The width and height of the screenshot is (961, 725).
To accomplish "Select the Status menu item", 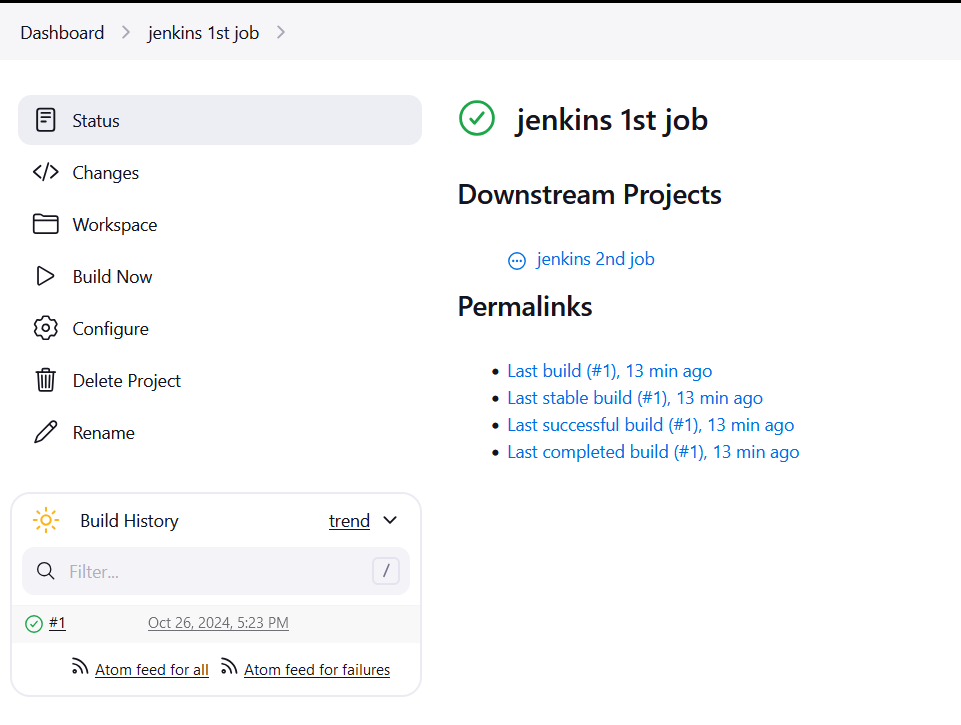I will coord(220,120).
